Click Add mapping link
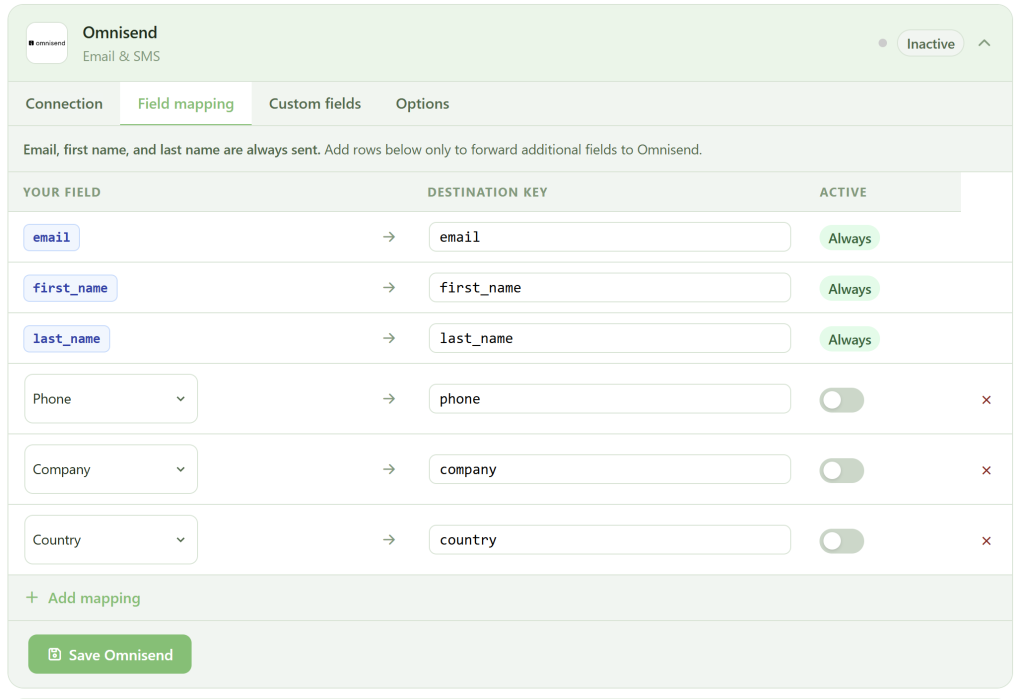This screenshot has width=1024, height=699. tap(83, 598)
